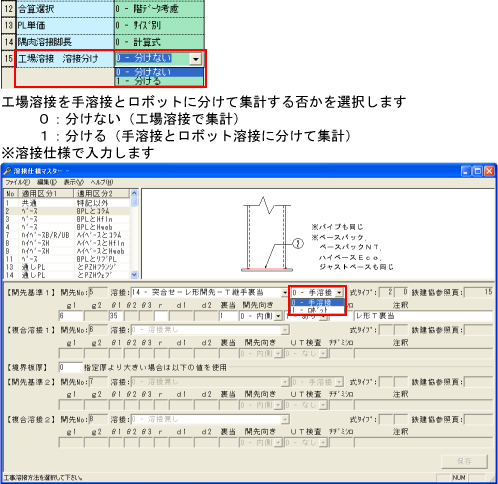Select list row 7 ハイベースB/R/UB
The height and width of the screenshot is (484, 498).
tap(67, 235)
